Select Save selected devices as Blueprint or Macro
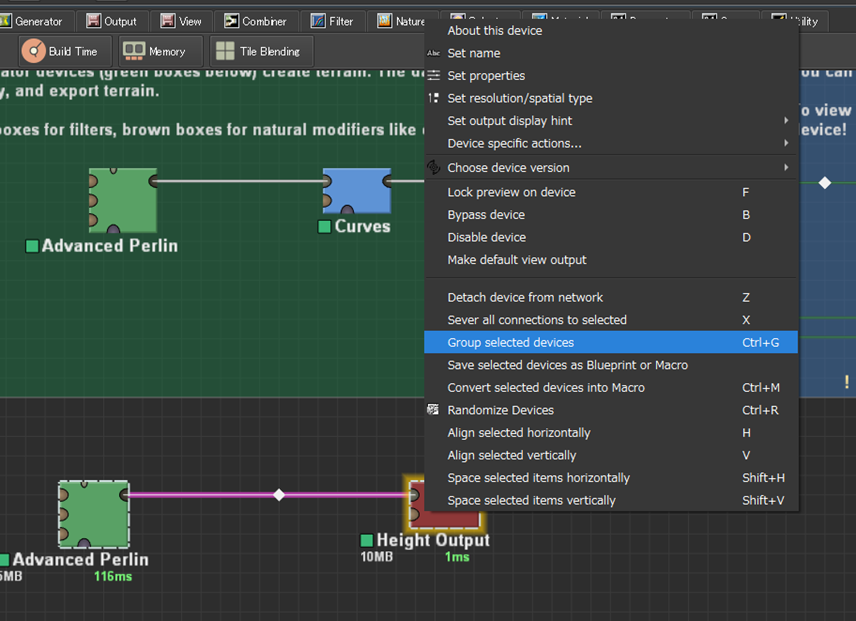This screenshot has height=621, width=856. [x=611, y=365]
